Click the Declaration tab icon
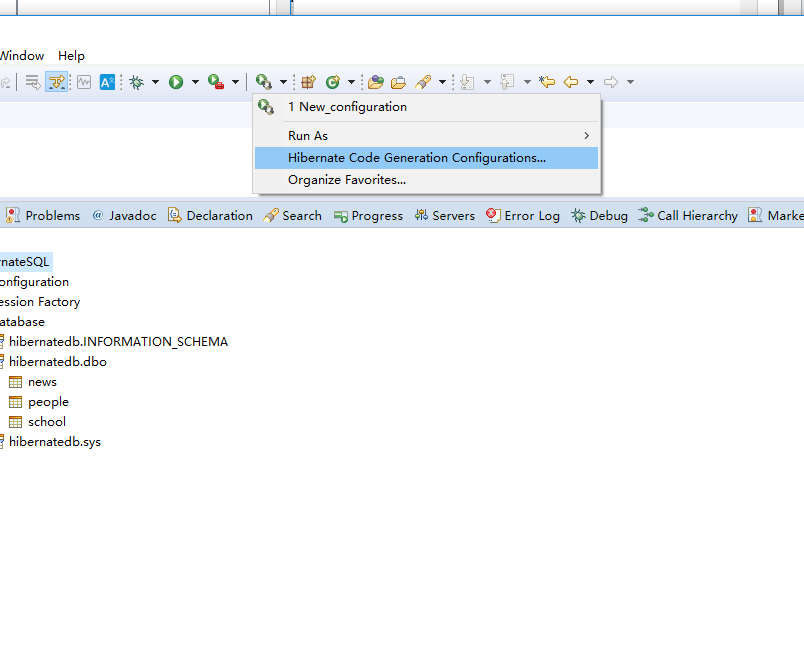The image size is (804, 649). coord(175,215)
